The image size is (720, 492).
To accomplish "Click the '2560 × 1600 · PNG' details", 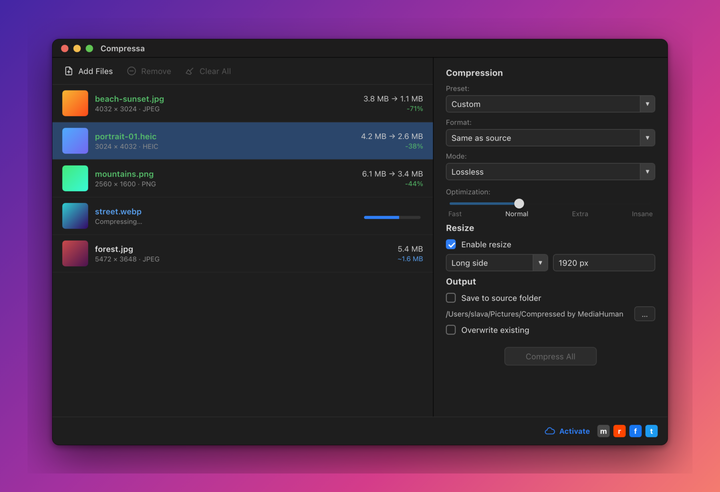I will click(125, 184).
